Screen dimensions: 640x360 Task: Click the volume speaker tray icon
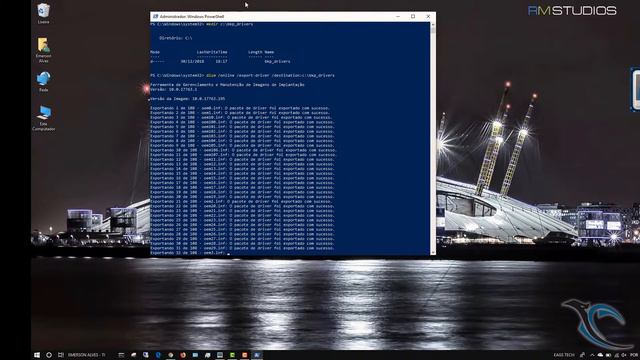624,355
